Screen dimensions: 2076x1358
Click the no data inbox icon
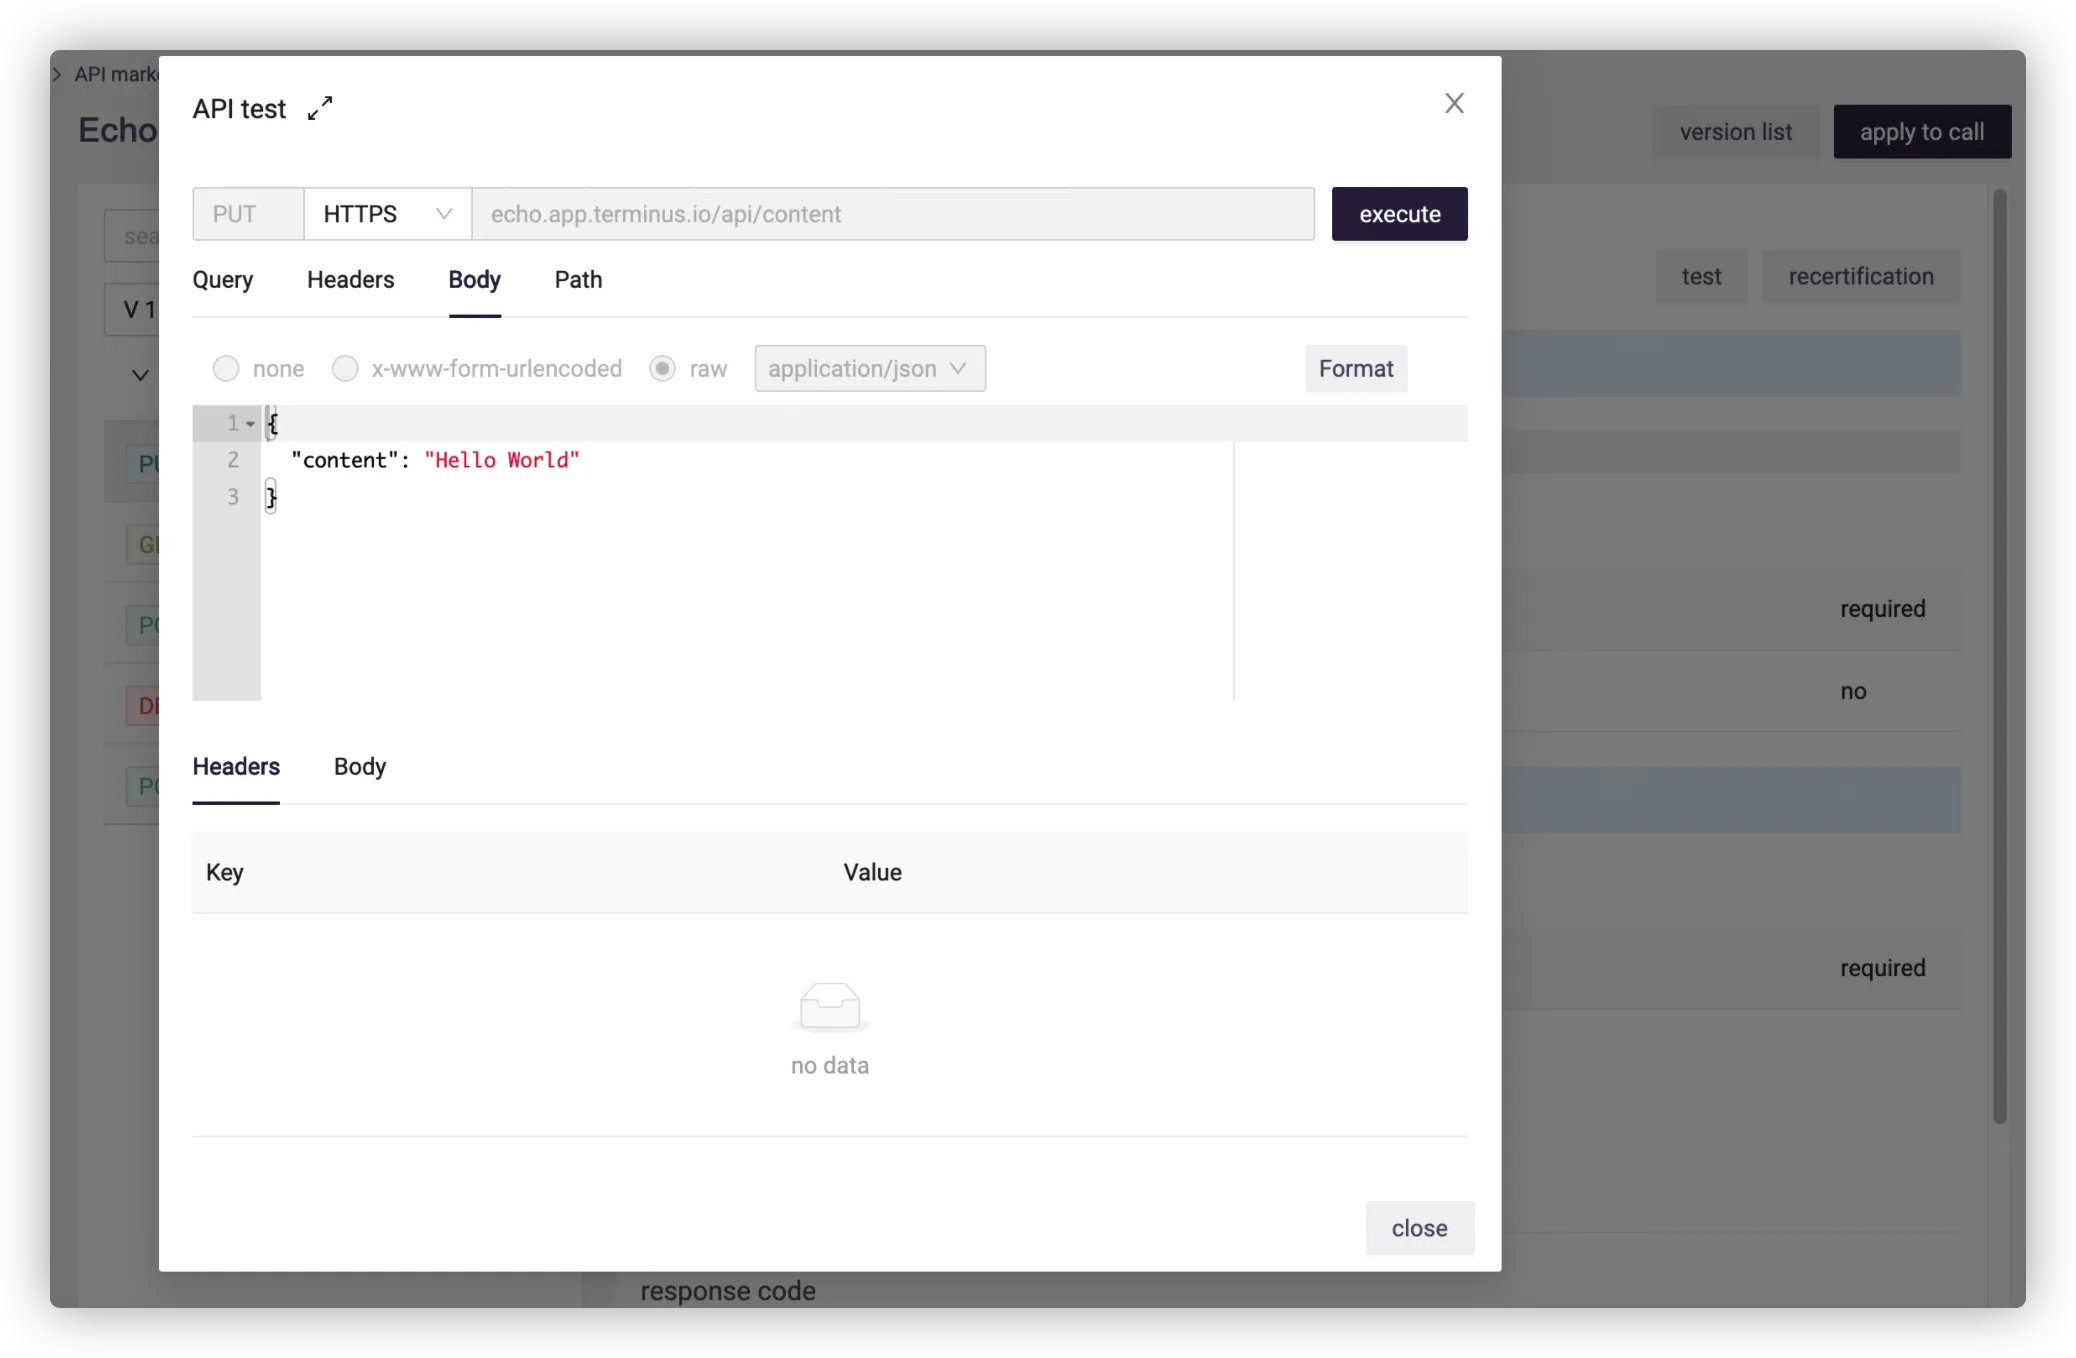pyautogui.click(x=829, y=1006)
